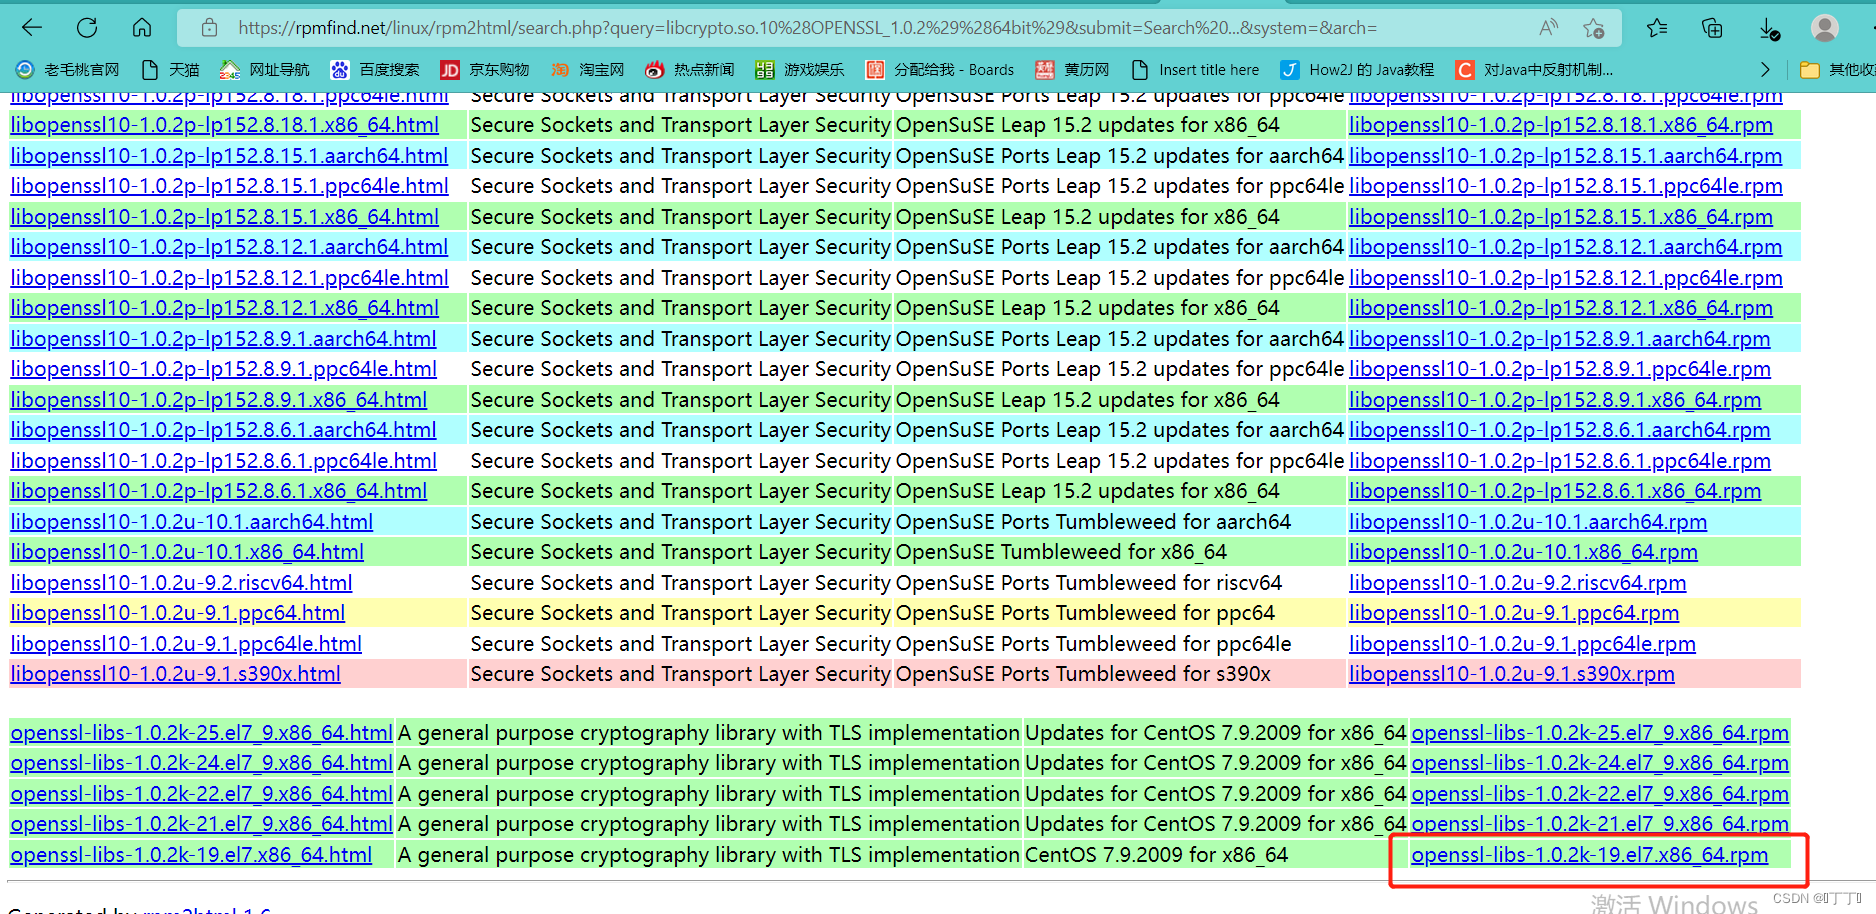The width and height of the screenshot is (1876, 914).
Task: Select 'OpenSuSE Ports Tumbleweed for s390x' text
Action: coord(1083,674)
